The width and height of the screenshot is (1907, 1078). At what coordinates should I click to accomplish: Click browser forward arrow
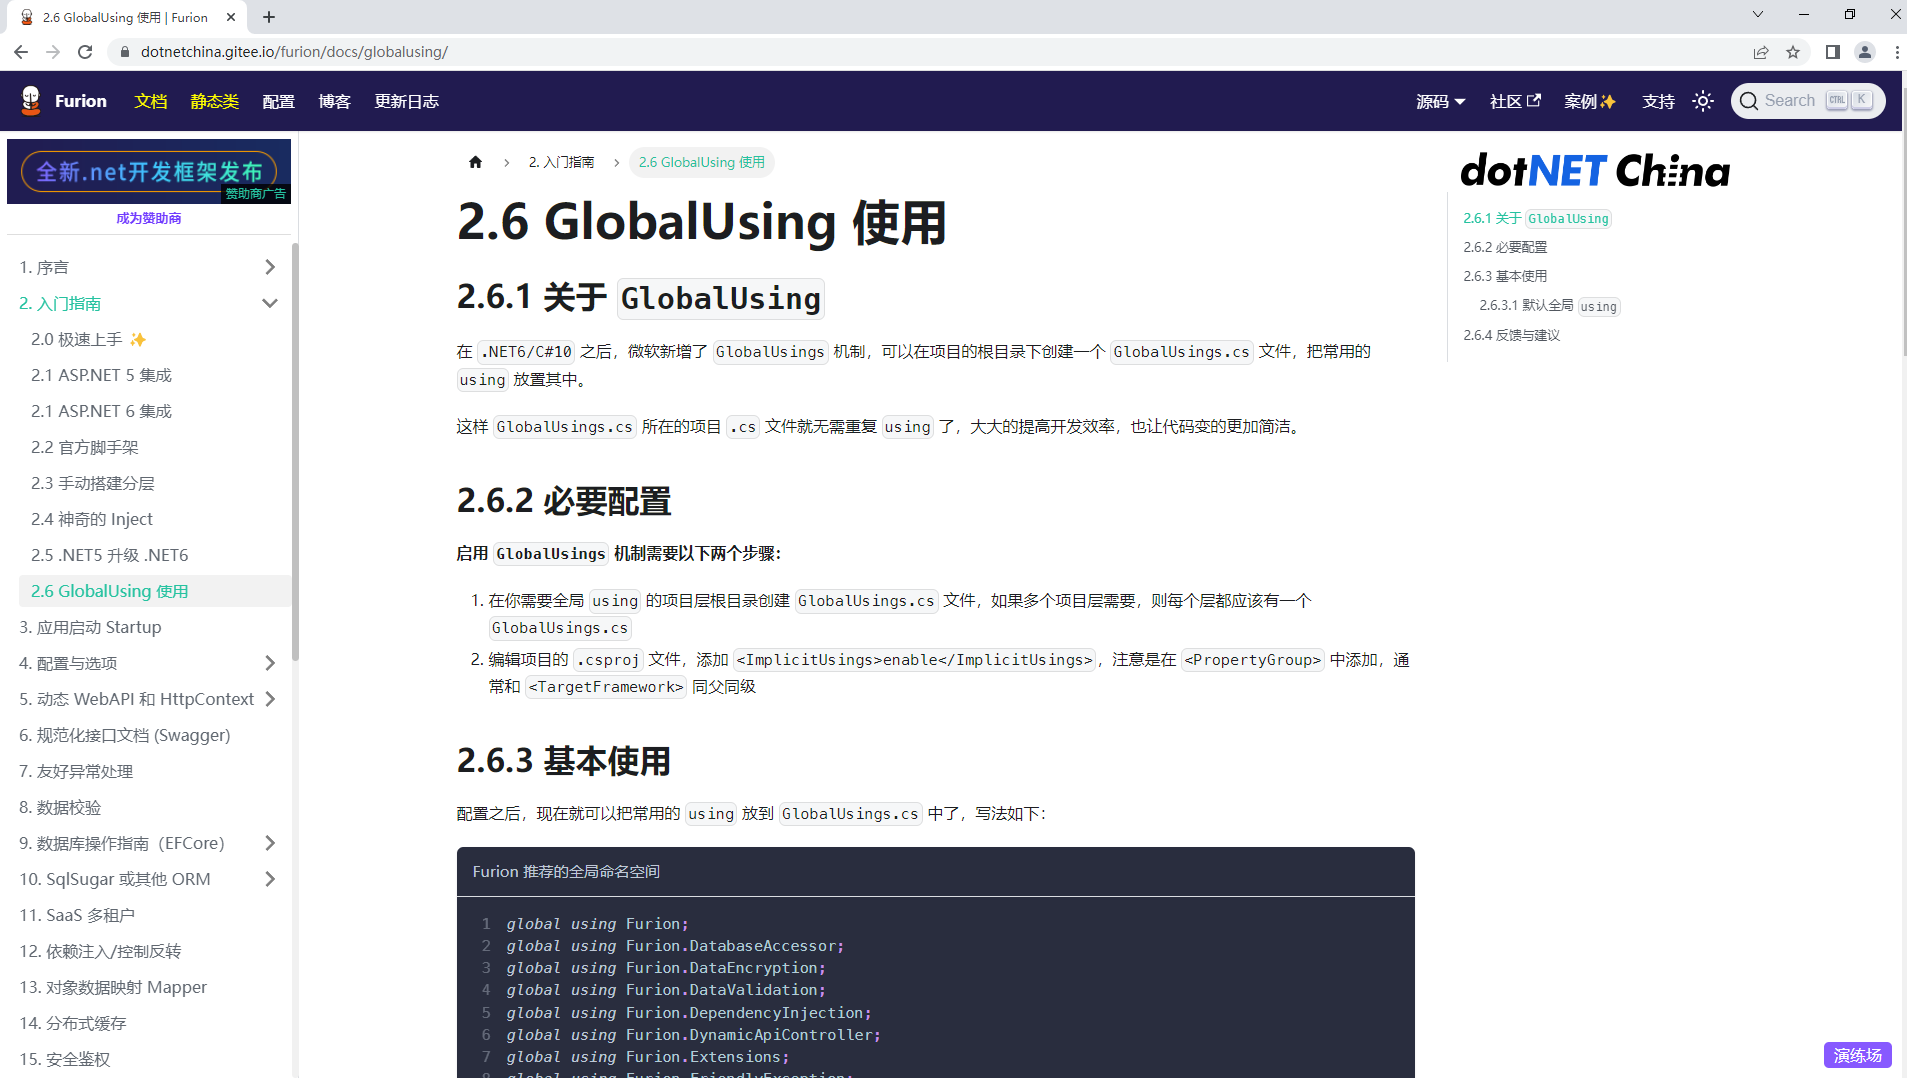pyautogui.click(x=53, y=52)
